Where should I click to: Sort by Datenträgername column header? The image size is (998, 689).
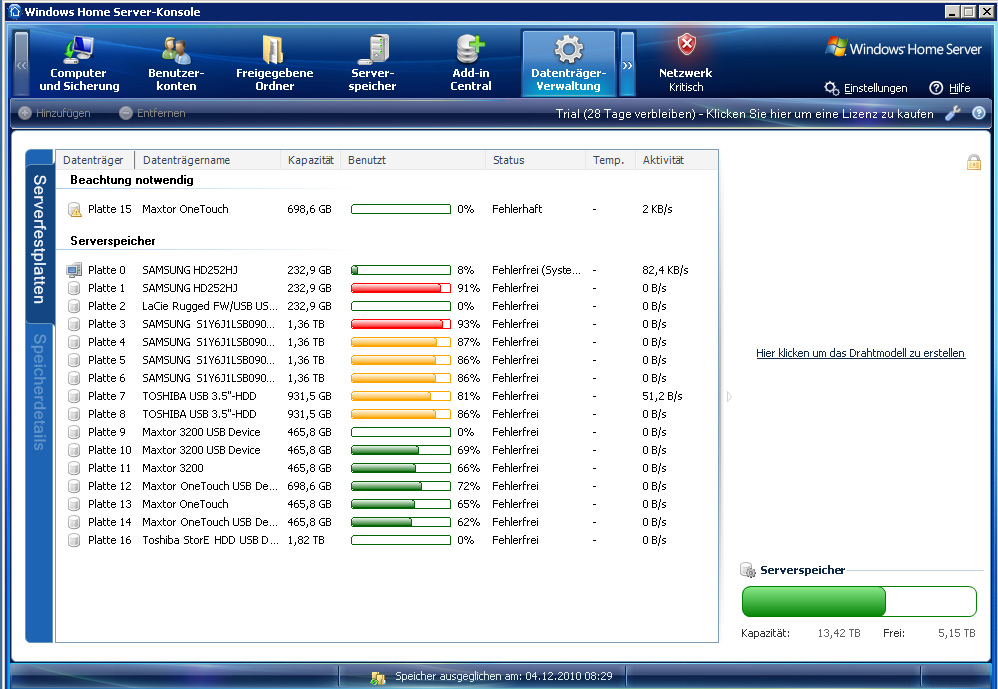pyautogui.click(x=207, y=160)
